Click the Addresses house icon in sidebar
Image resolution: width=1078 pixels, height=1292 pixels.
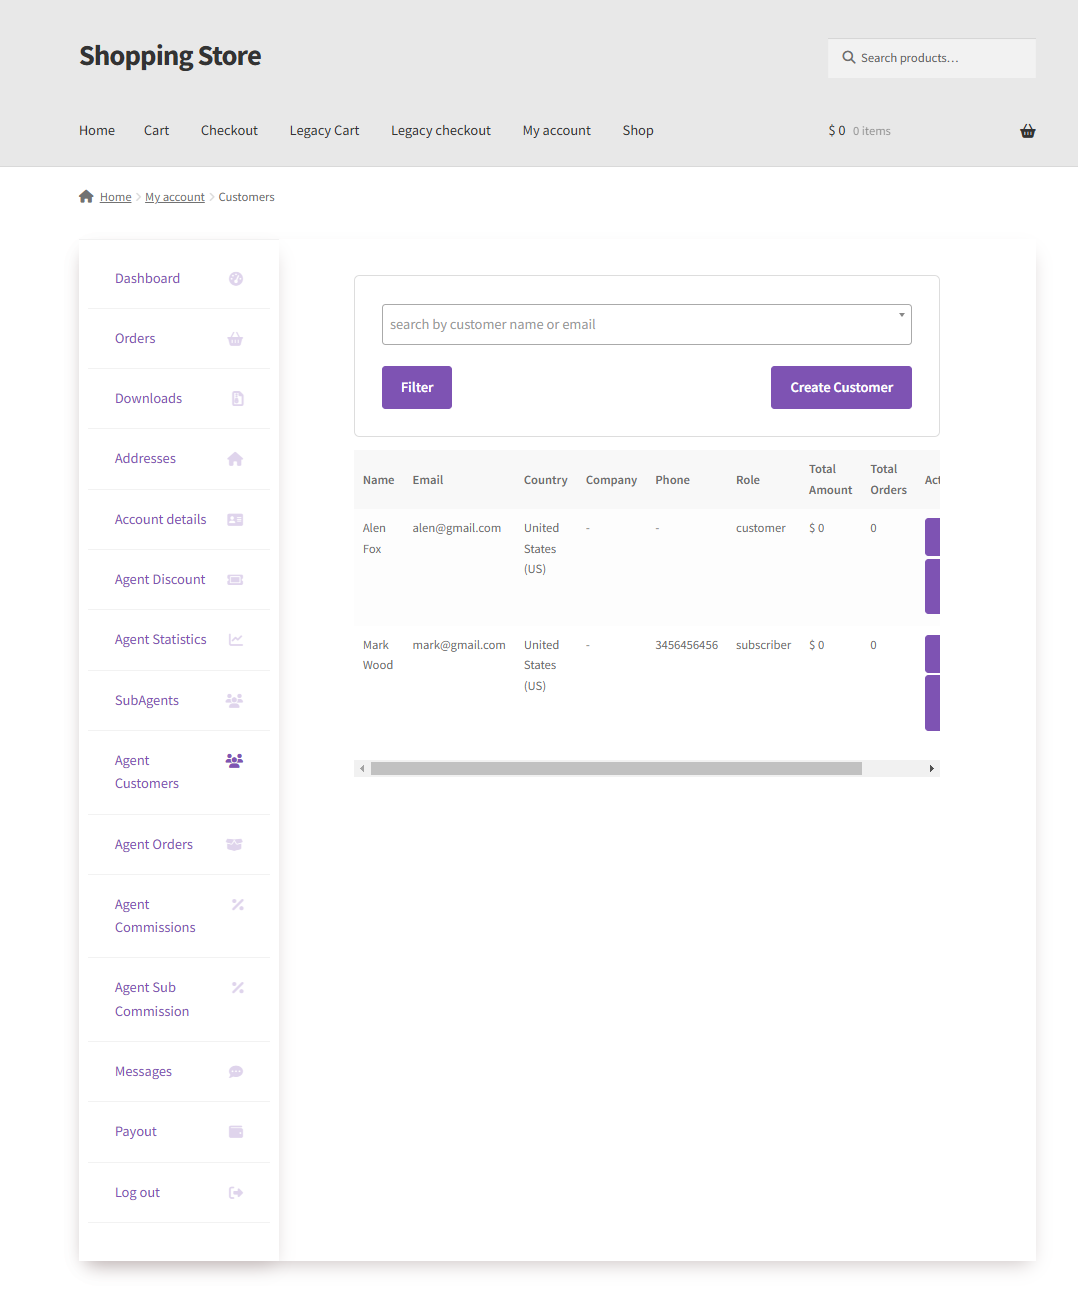236,459
